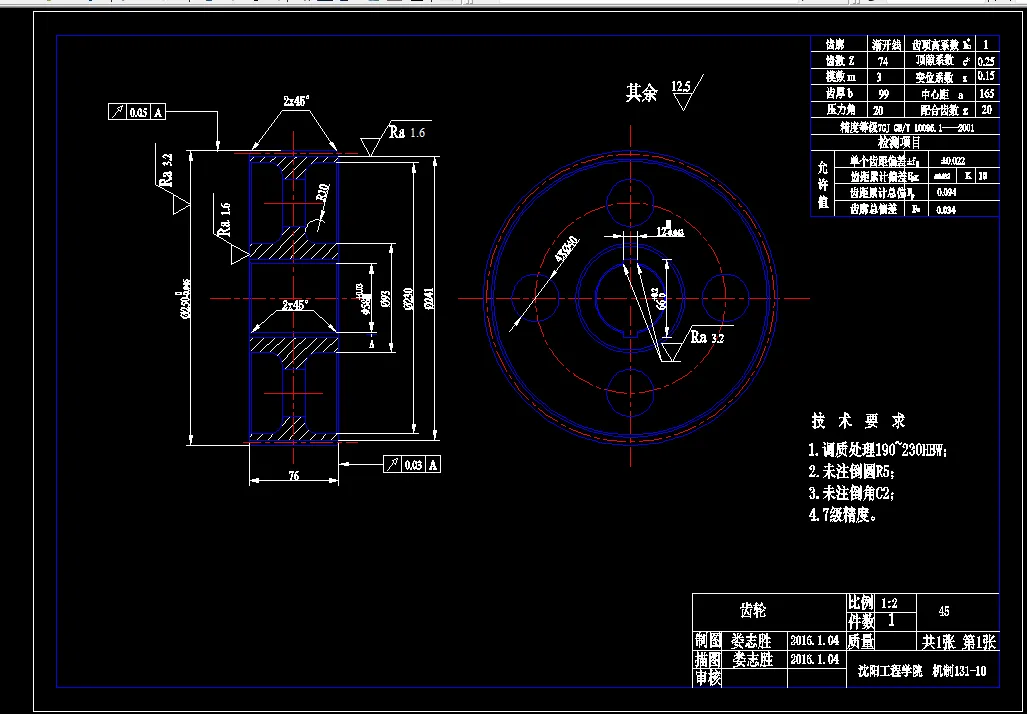Select the 齿厚 b value 99

click(x=883, y=94)
